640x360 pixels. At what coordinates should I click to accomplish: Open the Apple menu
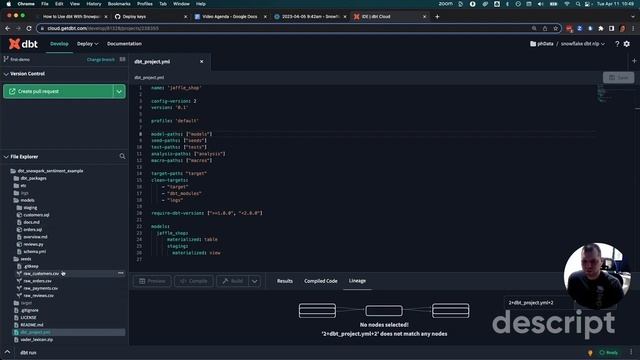[x=9, y=4]
